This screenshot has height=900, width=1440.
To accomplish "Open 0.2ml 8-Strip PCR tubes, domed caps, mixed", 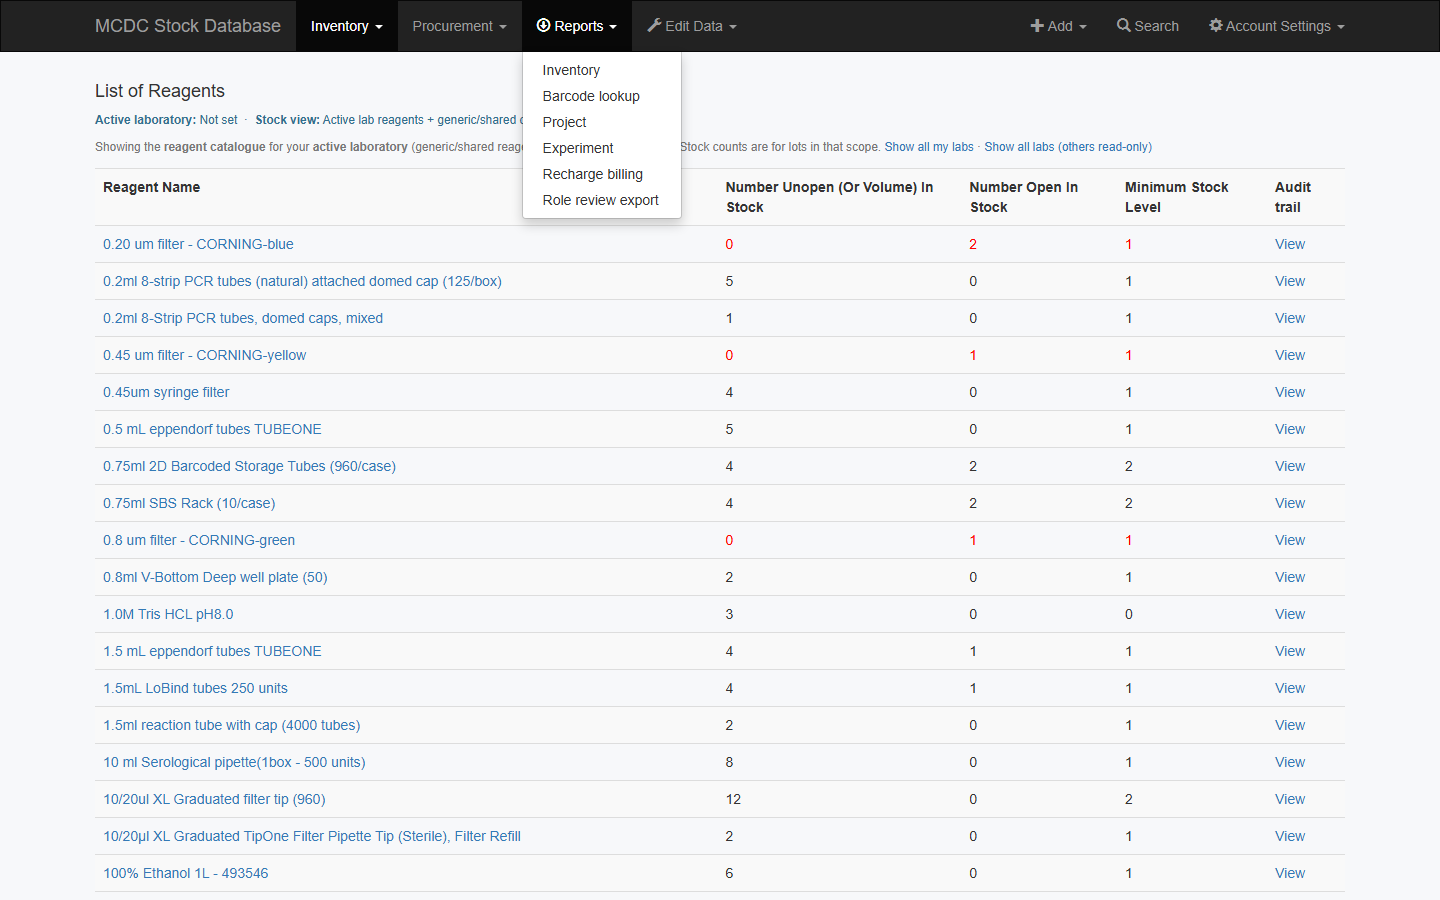I will tap(243, 318).
